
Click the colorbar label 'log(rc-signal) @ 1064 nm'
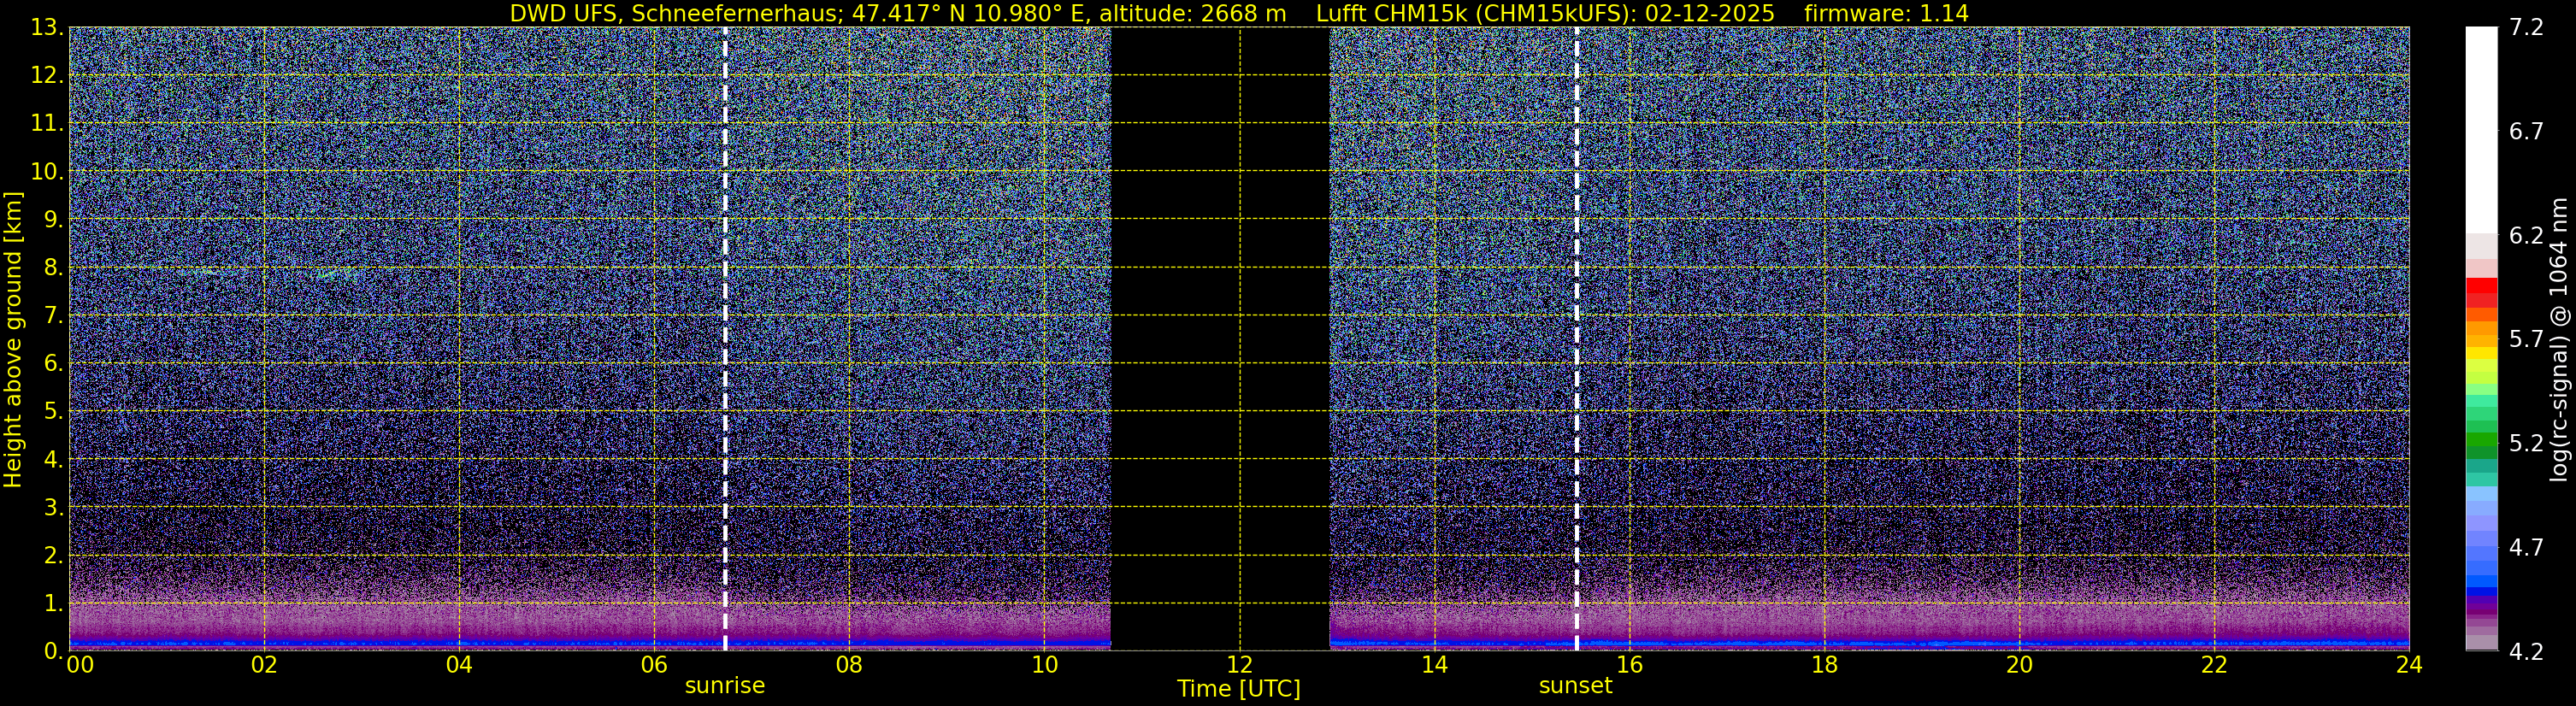coord(2560,339)
